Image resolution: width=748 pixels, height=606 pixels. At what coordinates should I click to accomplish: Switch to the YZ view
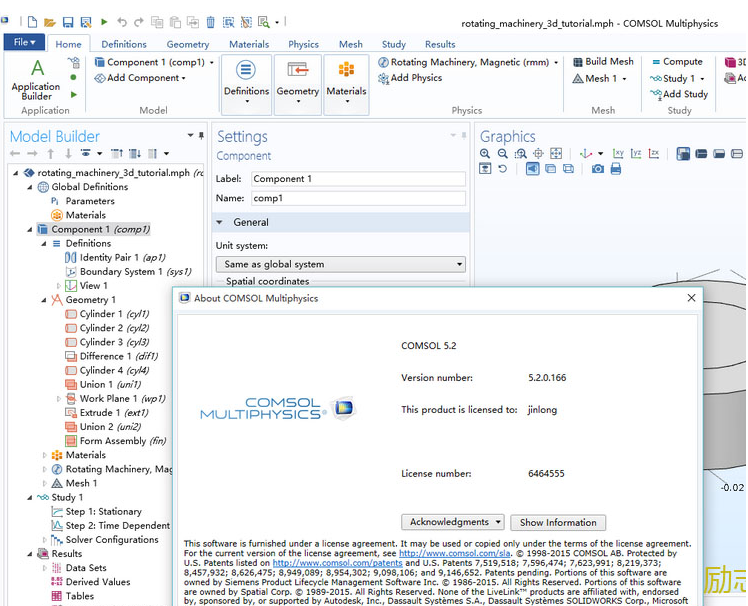point(636,154)
